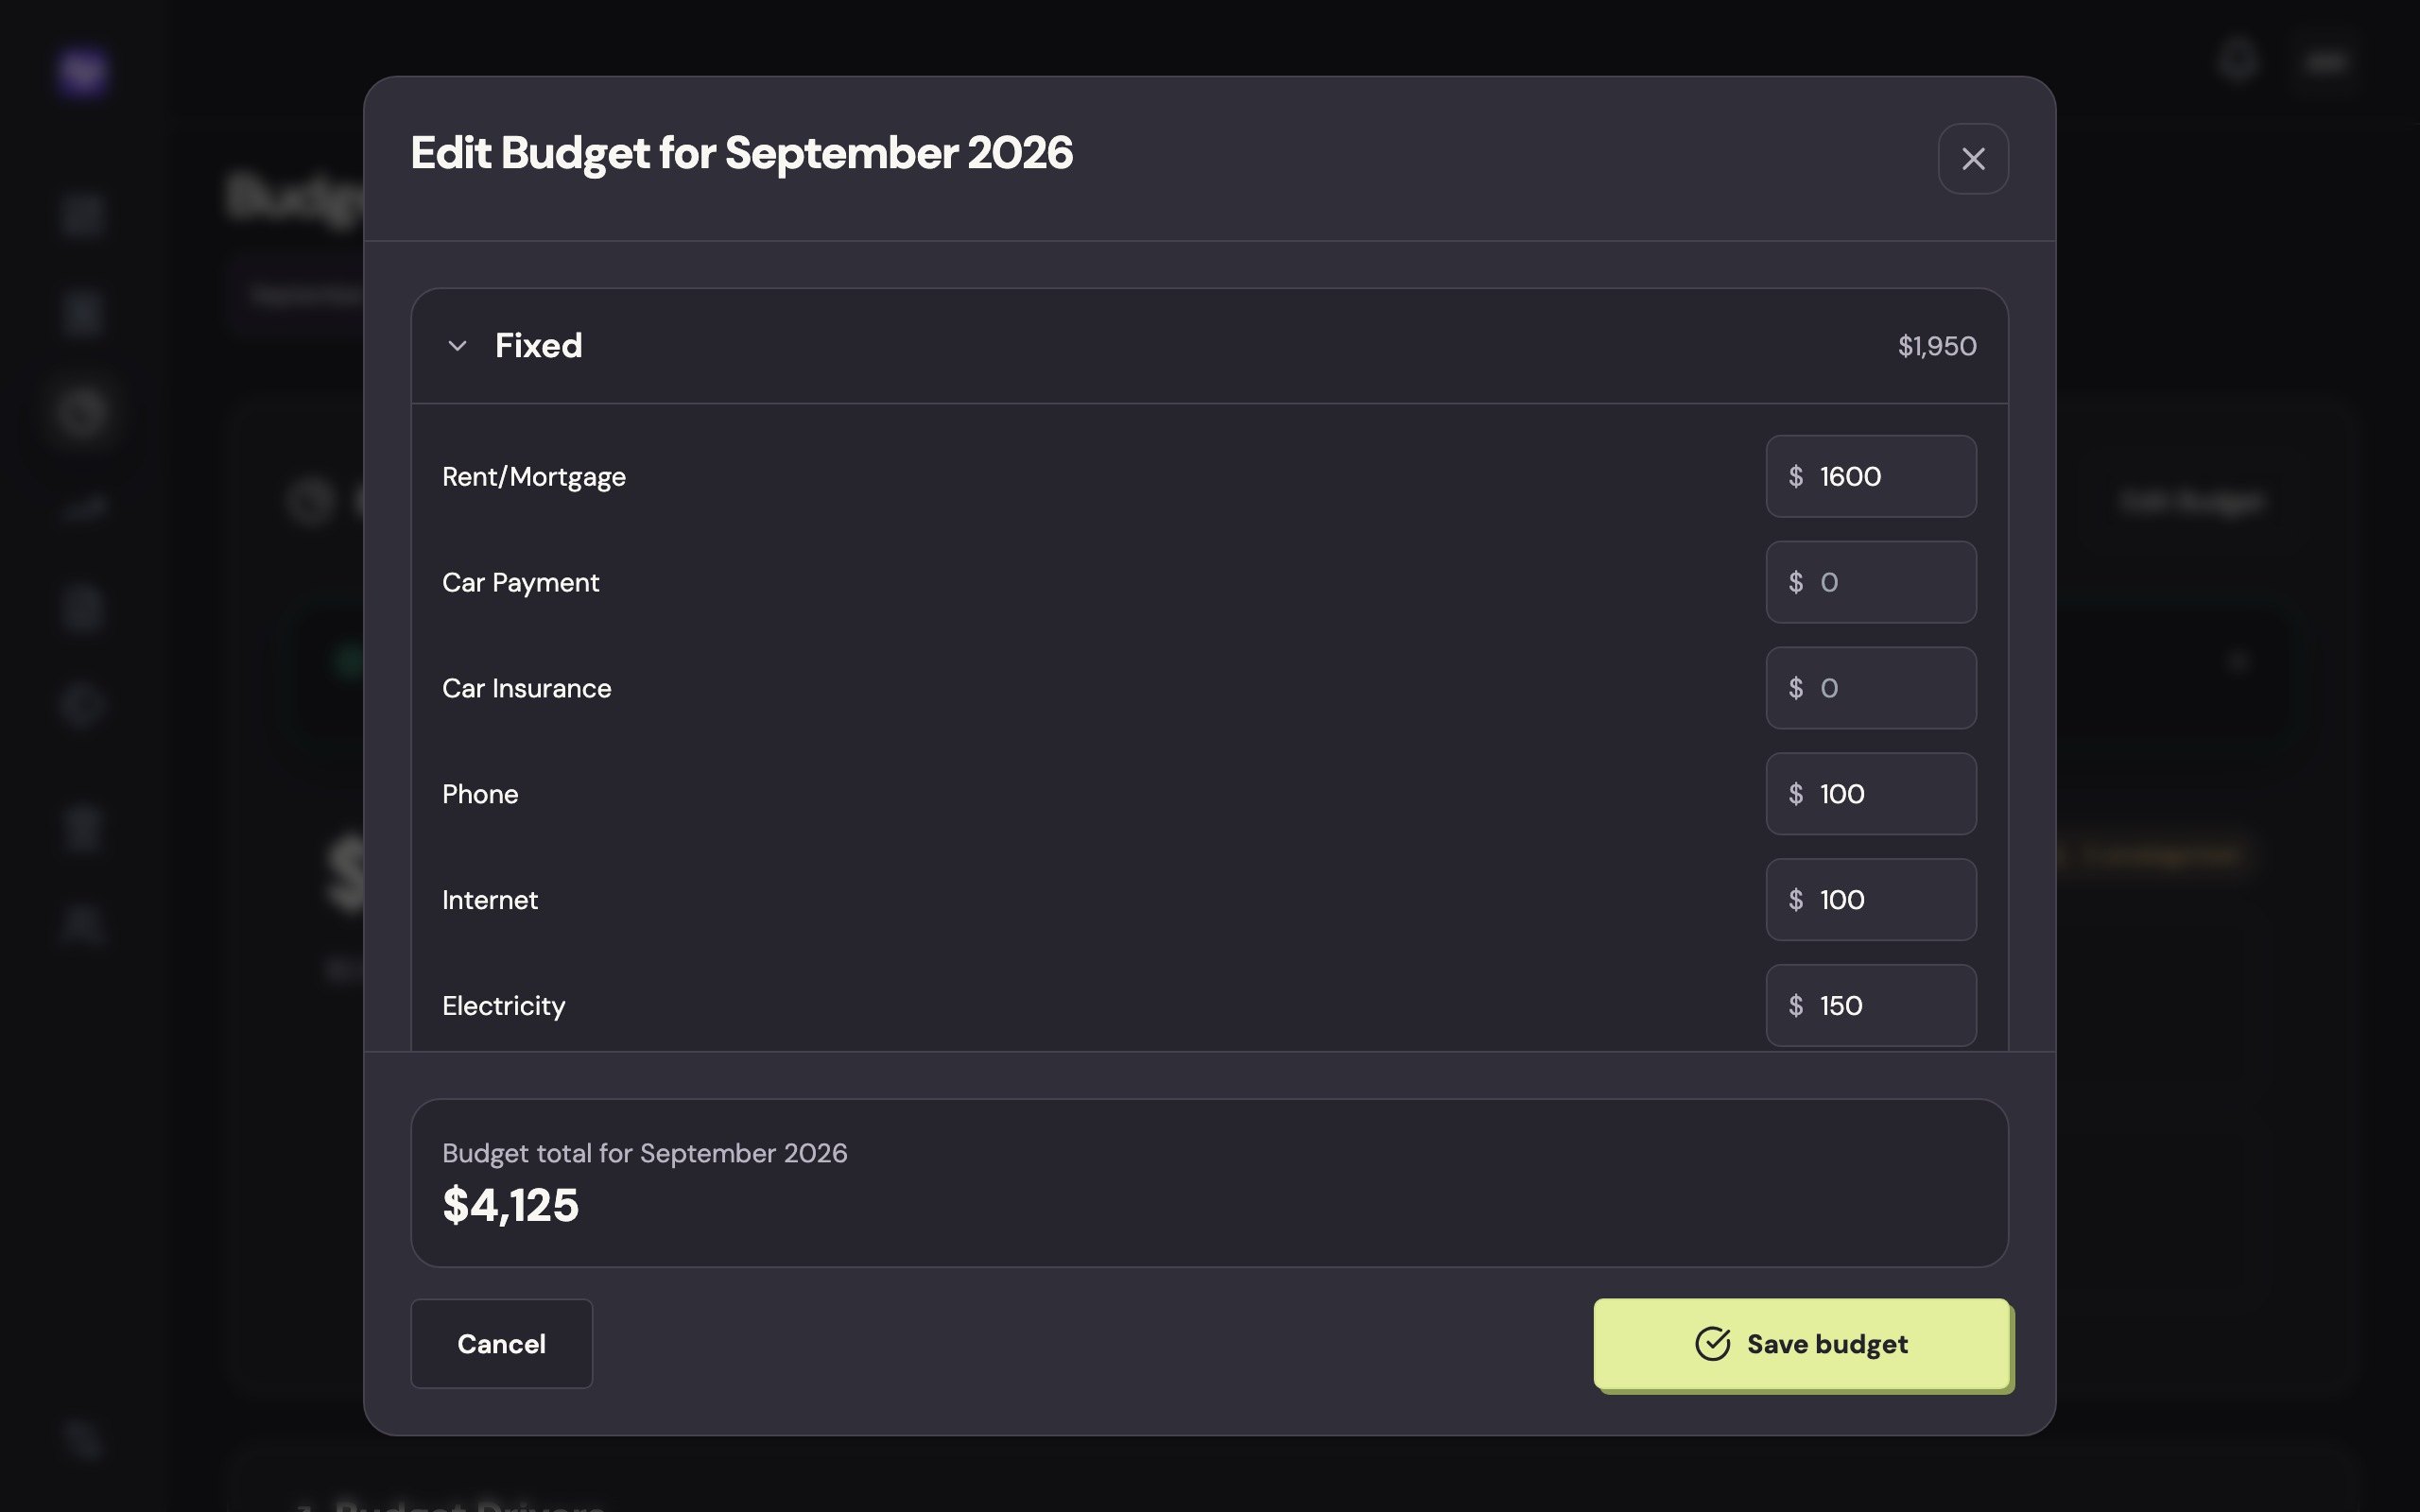
Task: Click the dollar sign in the Electricity field
Action: pyautogui.click(x=1796, y=1006)
